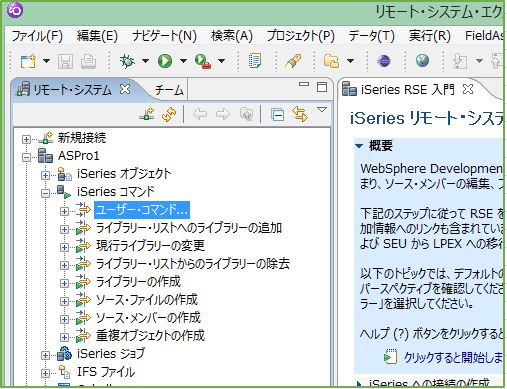Click the Collapse All icon
This screenshot has width=507, height=389.
(277, 115)
